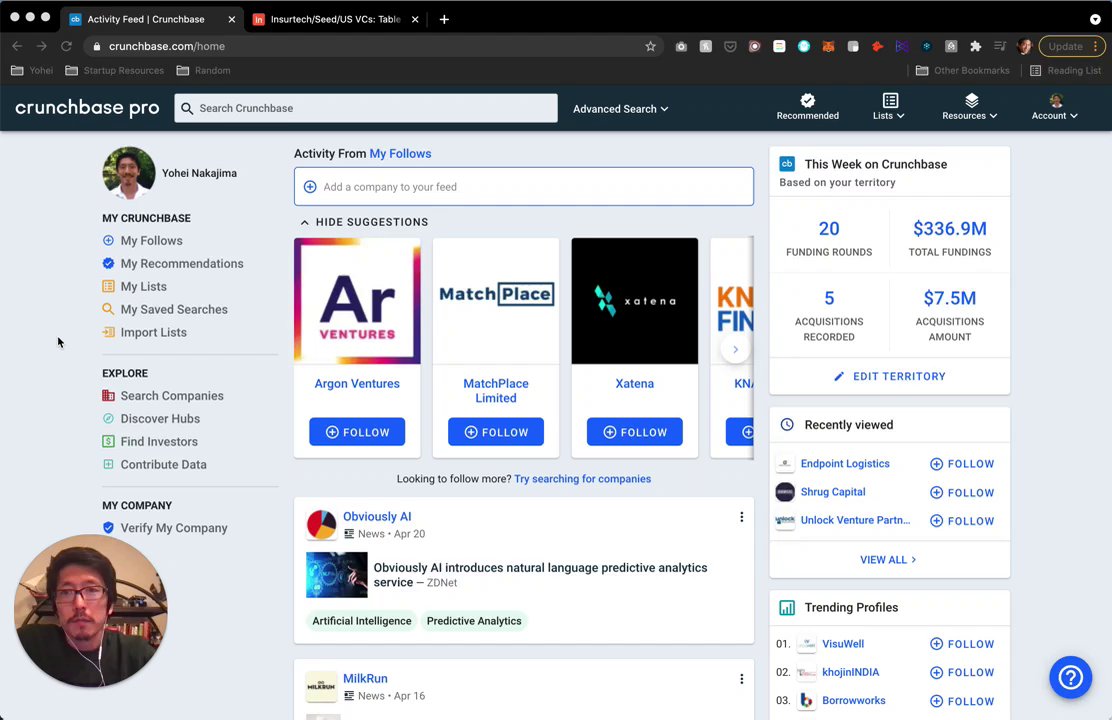Screen dimensions: 1112x720
Task: Open the VisuWell trending profile
Action: (x=843, y=644)
